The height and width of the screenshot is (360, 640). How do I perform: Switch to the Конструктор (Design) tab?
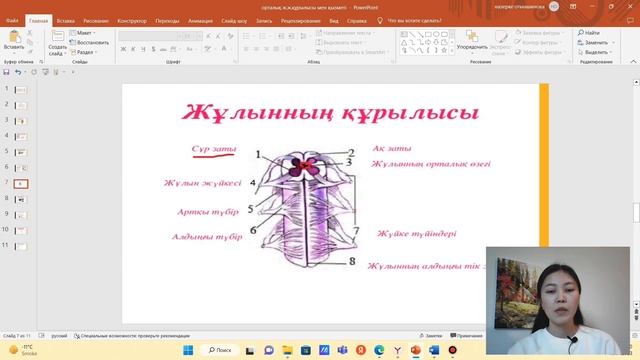132,20
